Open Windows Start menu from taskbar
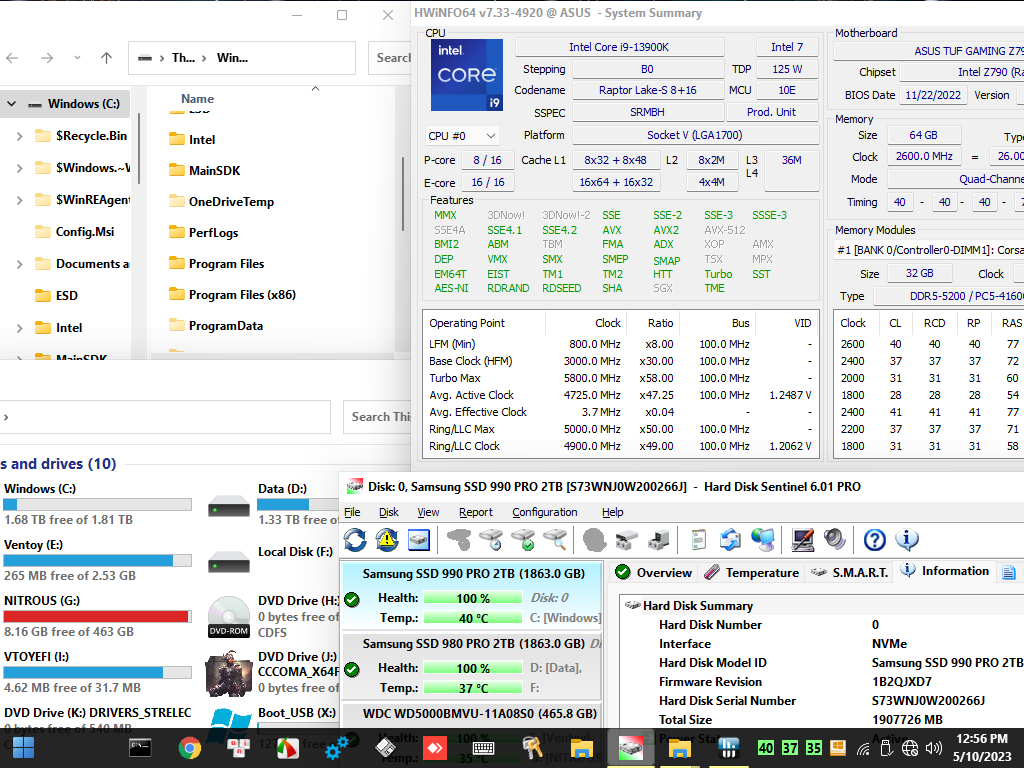The width and height of the screenshot is (1024, 768). pyautogui.click(x=23, y=748)
